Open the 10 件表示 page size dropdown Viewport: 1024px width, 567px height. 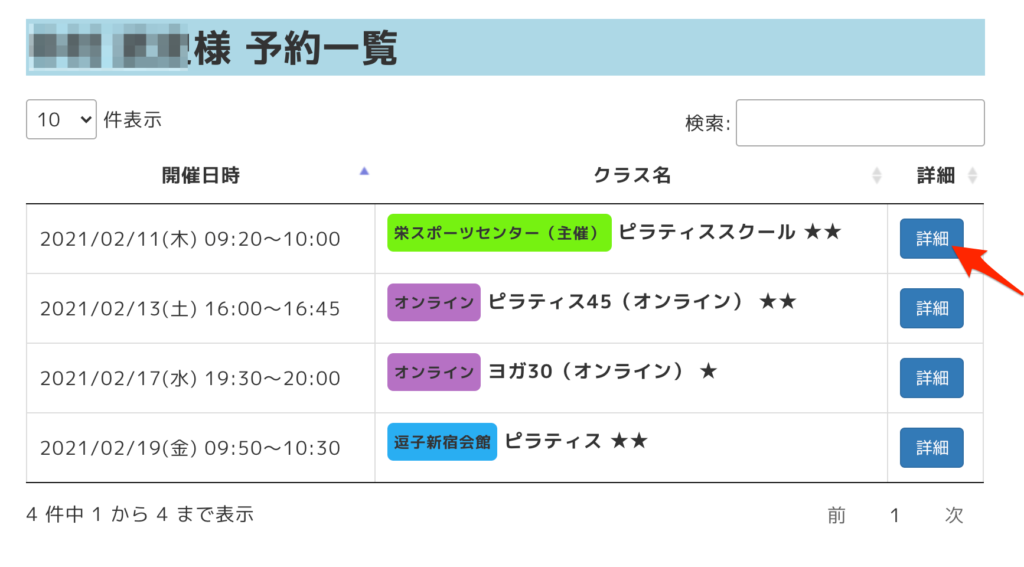[61, 120]
